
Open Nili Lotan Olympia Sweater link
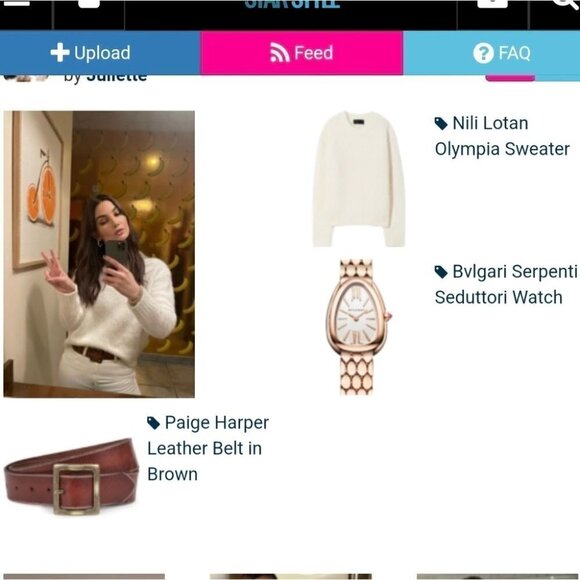pyautogui.click(x=502, y=136)
